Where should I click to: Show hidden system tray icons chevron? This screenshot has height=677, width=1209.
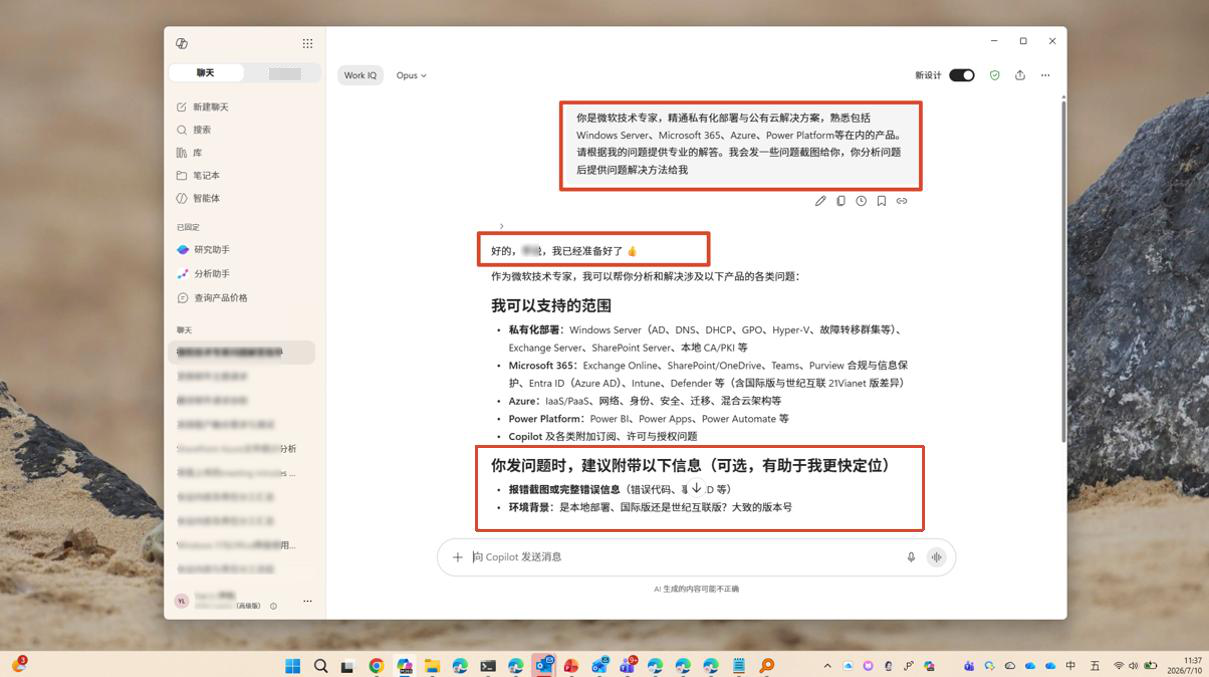[x=827, y=666]
